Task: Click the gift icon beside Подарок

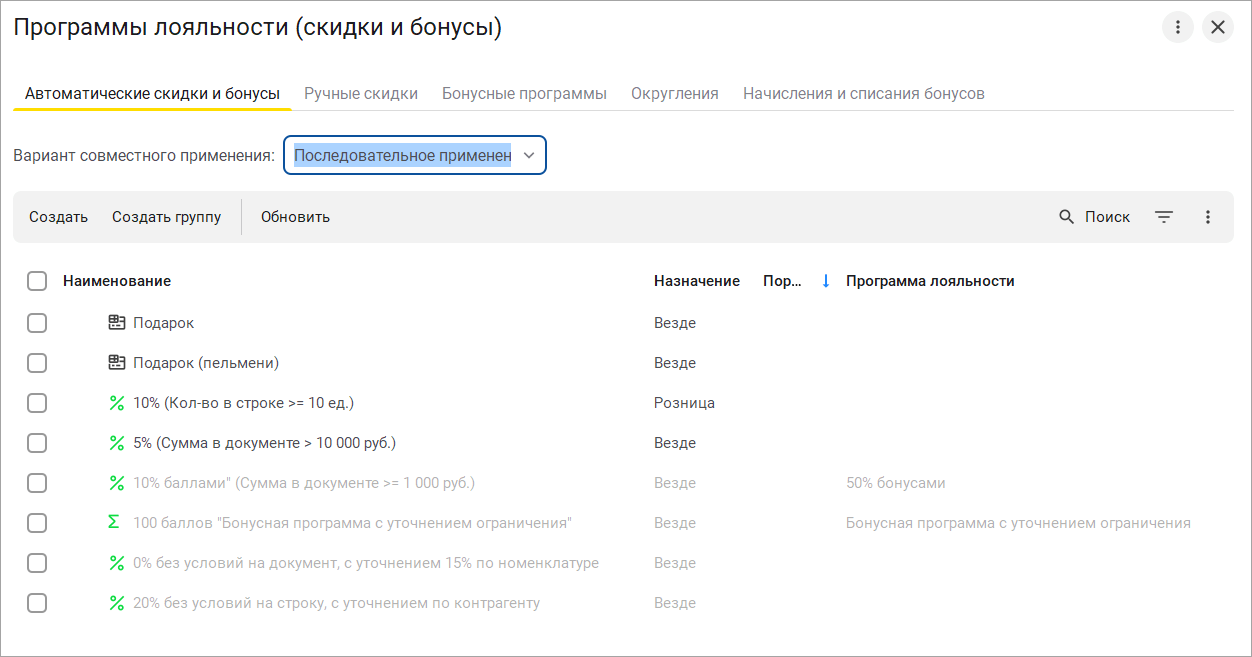Action: pyautogui.click(x=116, y=323)
